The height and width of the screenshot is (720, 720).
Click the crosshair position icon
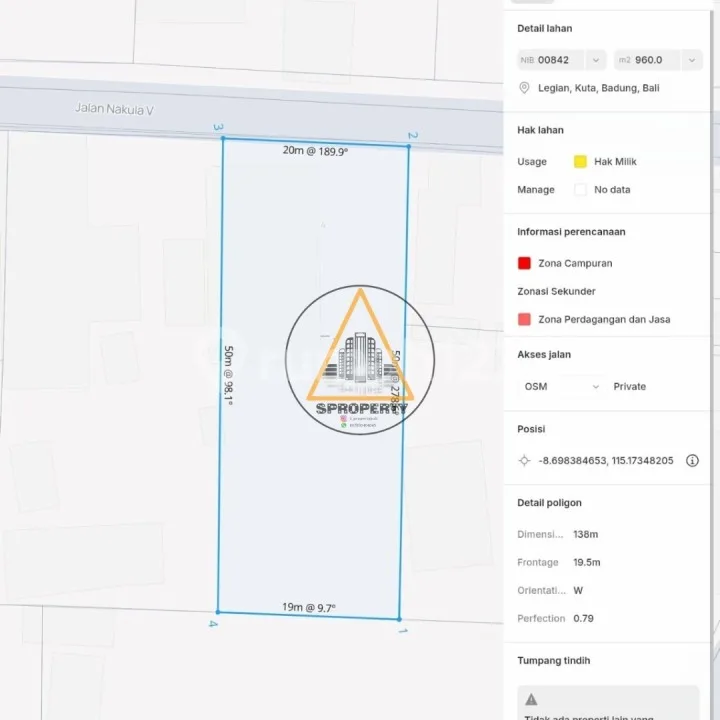coord(524,461)
